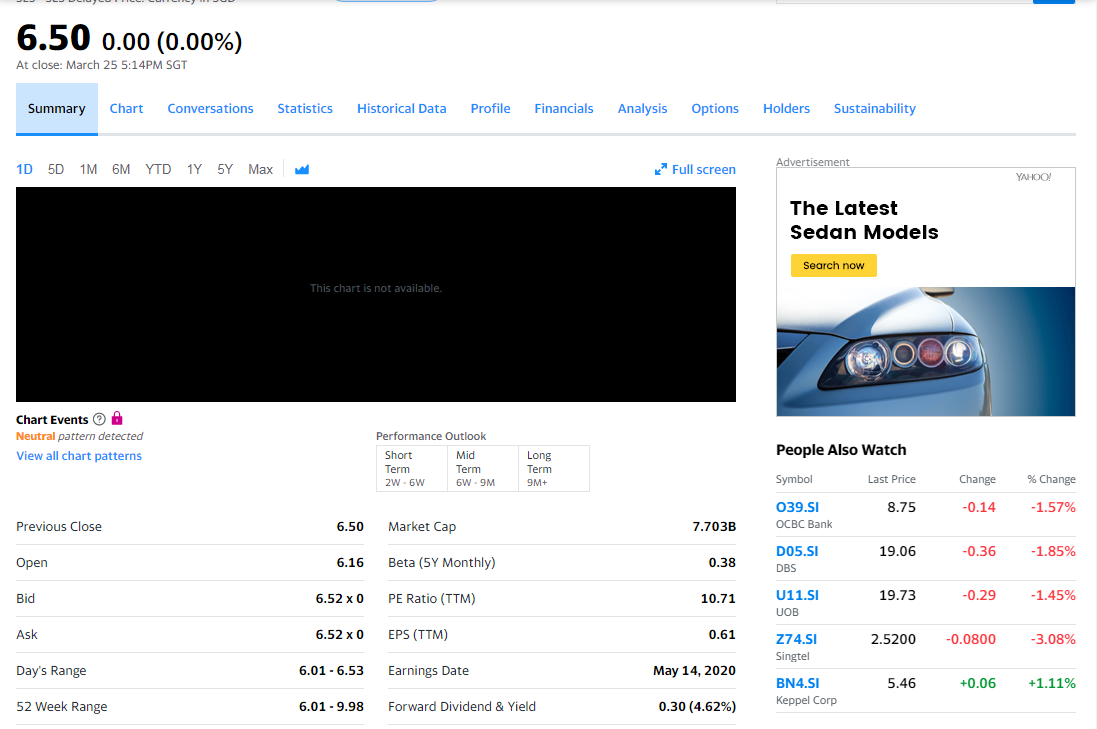This screenshot has width=1097, height=729.
Task: Open the chart type icon
Action: [302, 169]
